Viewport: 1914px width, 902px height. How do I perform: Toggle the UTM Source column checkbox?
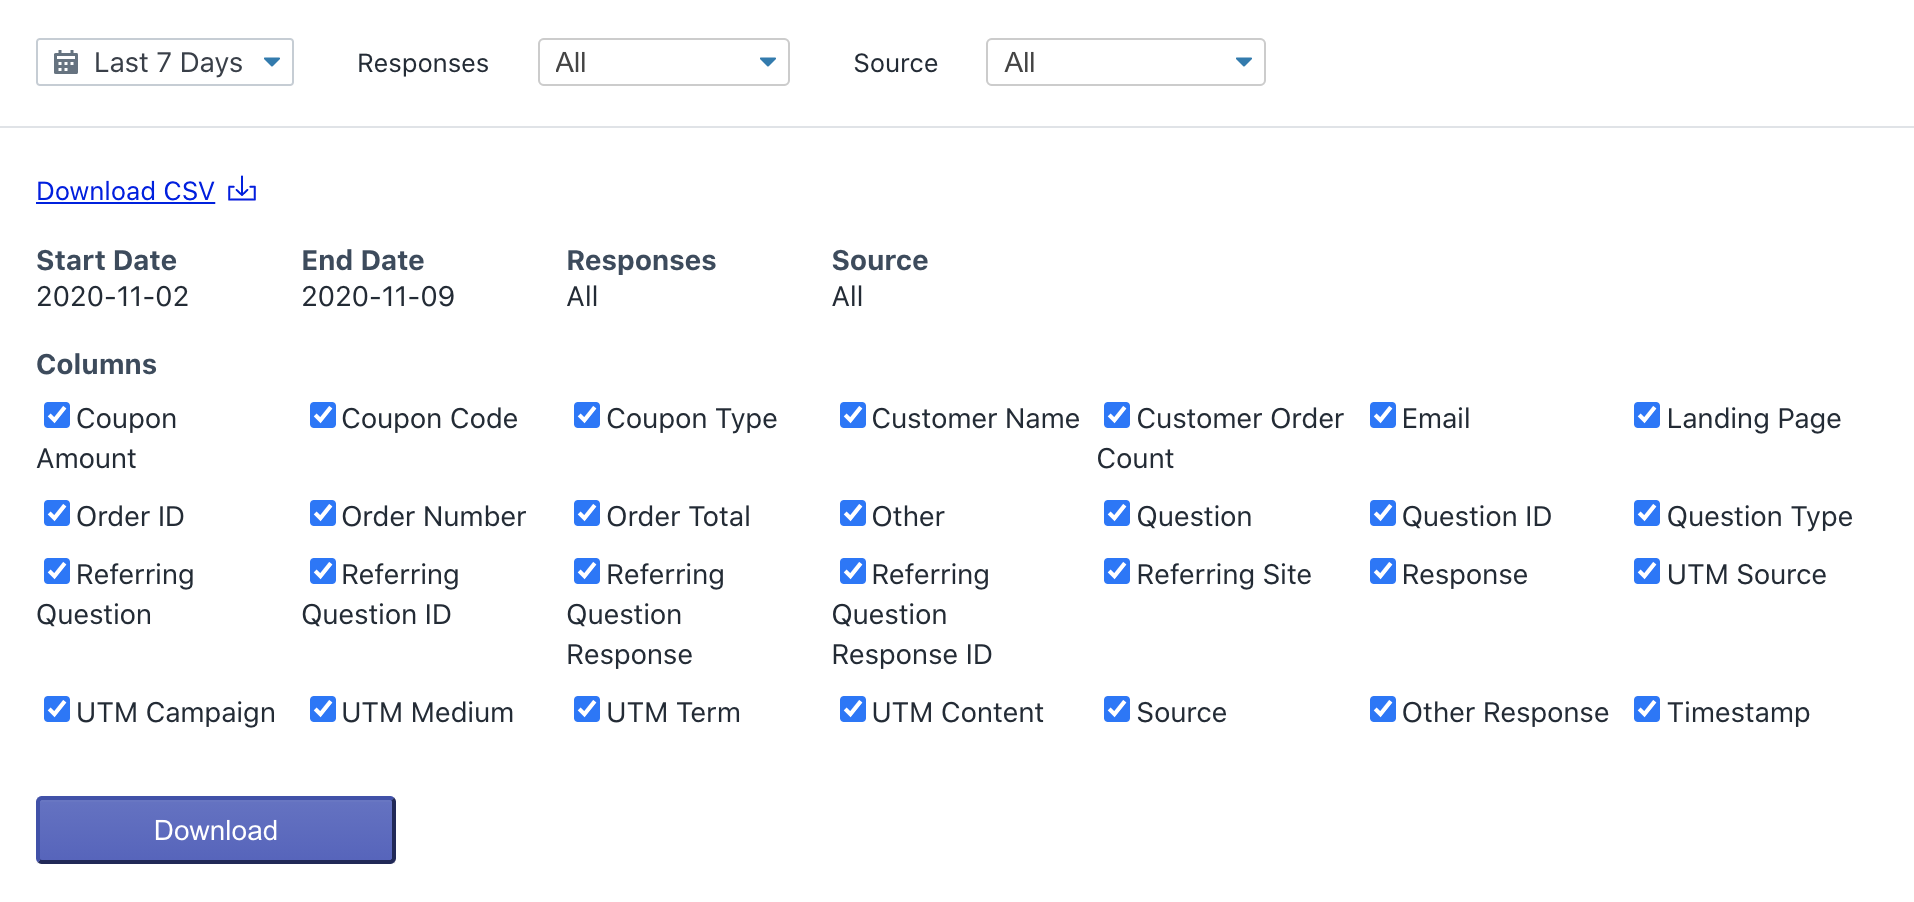pyautogui.click(x=1647, y=571)
